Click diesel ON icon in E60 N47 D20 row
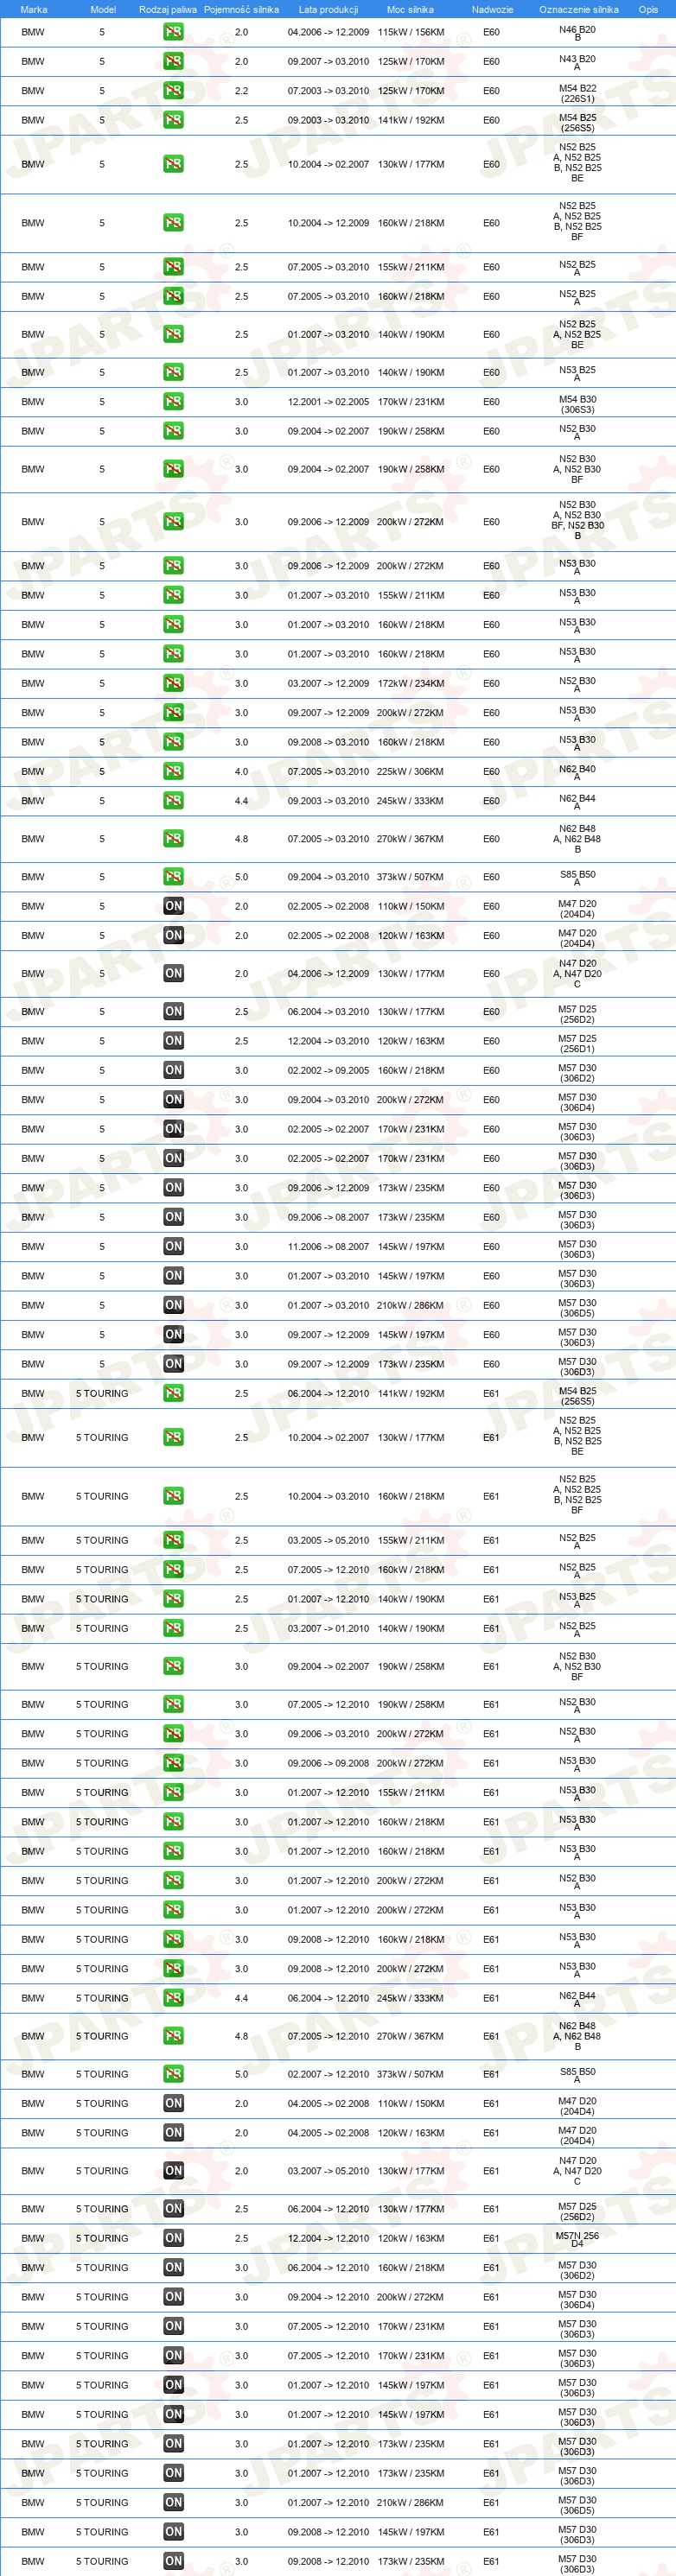The width and height of the screenshot is (676, 2576). (173, 973)
